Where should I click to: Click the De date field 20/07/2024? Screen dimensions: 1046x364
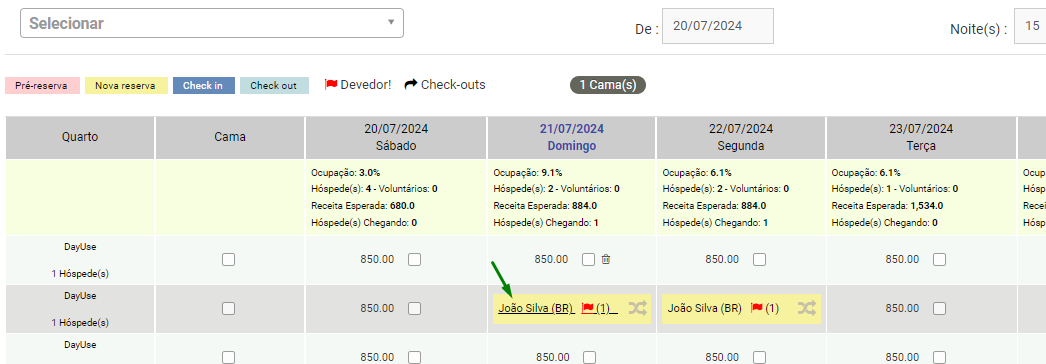tap(718, 26)
